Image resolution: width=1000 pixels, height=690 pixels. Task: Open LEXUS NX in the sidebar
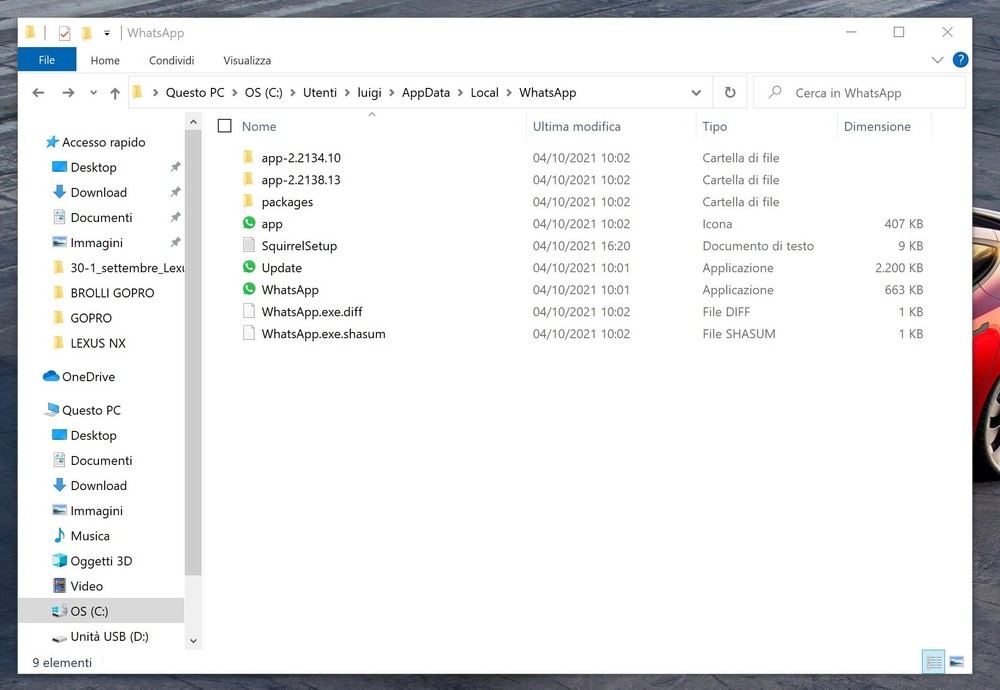coord(98,343)
